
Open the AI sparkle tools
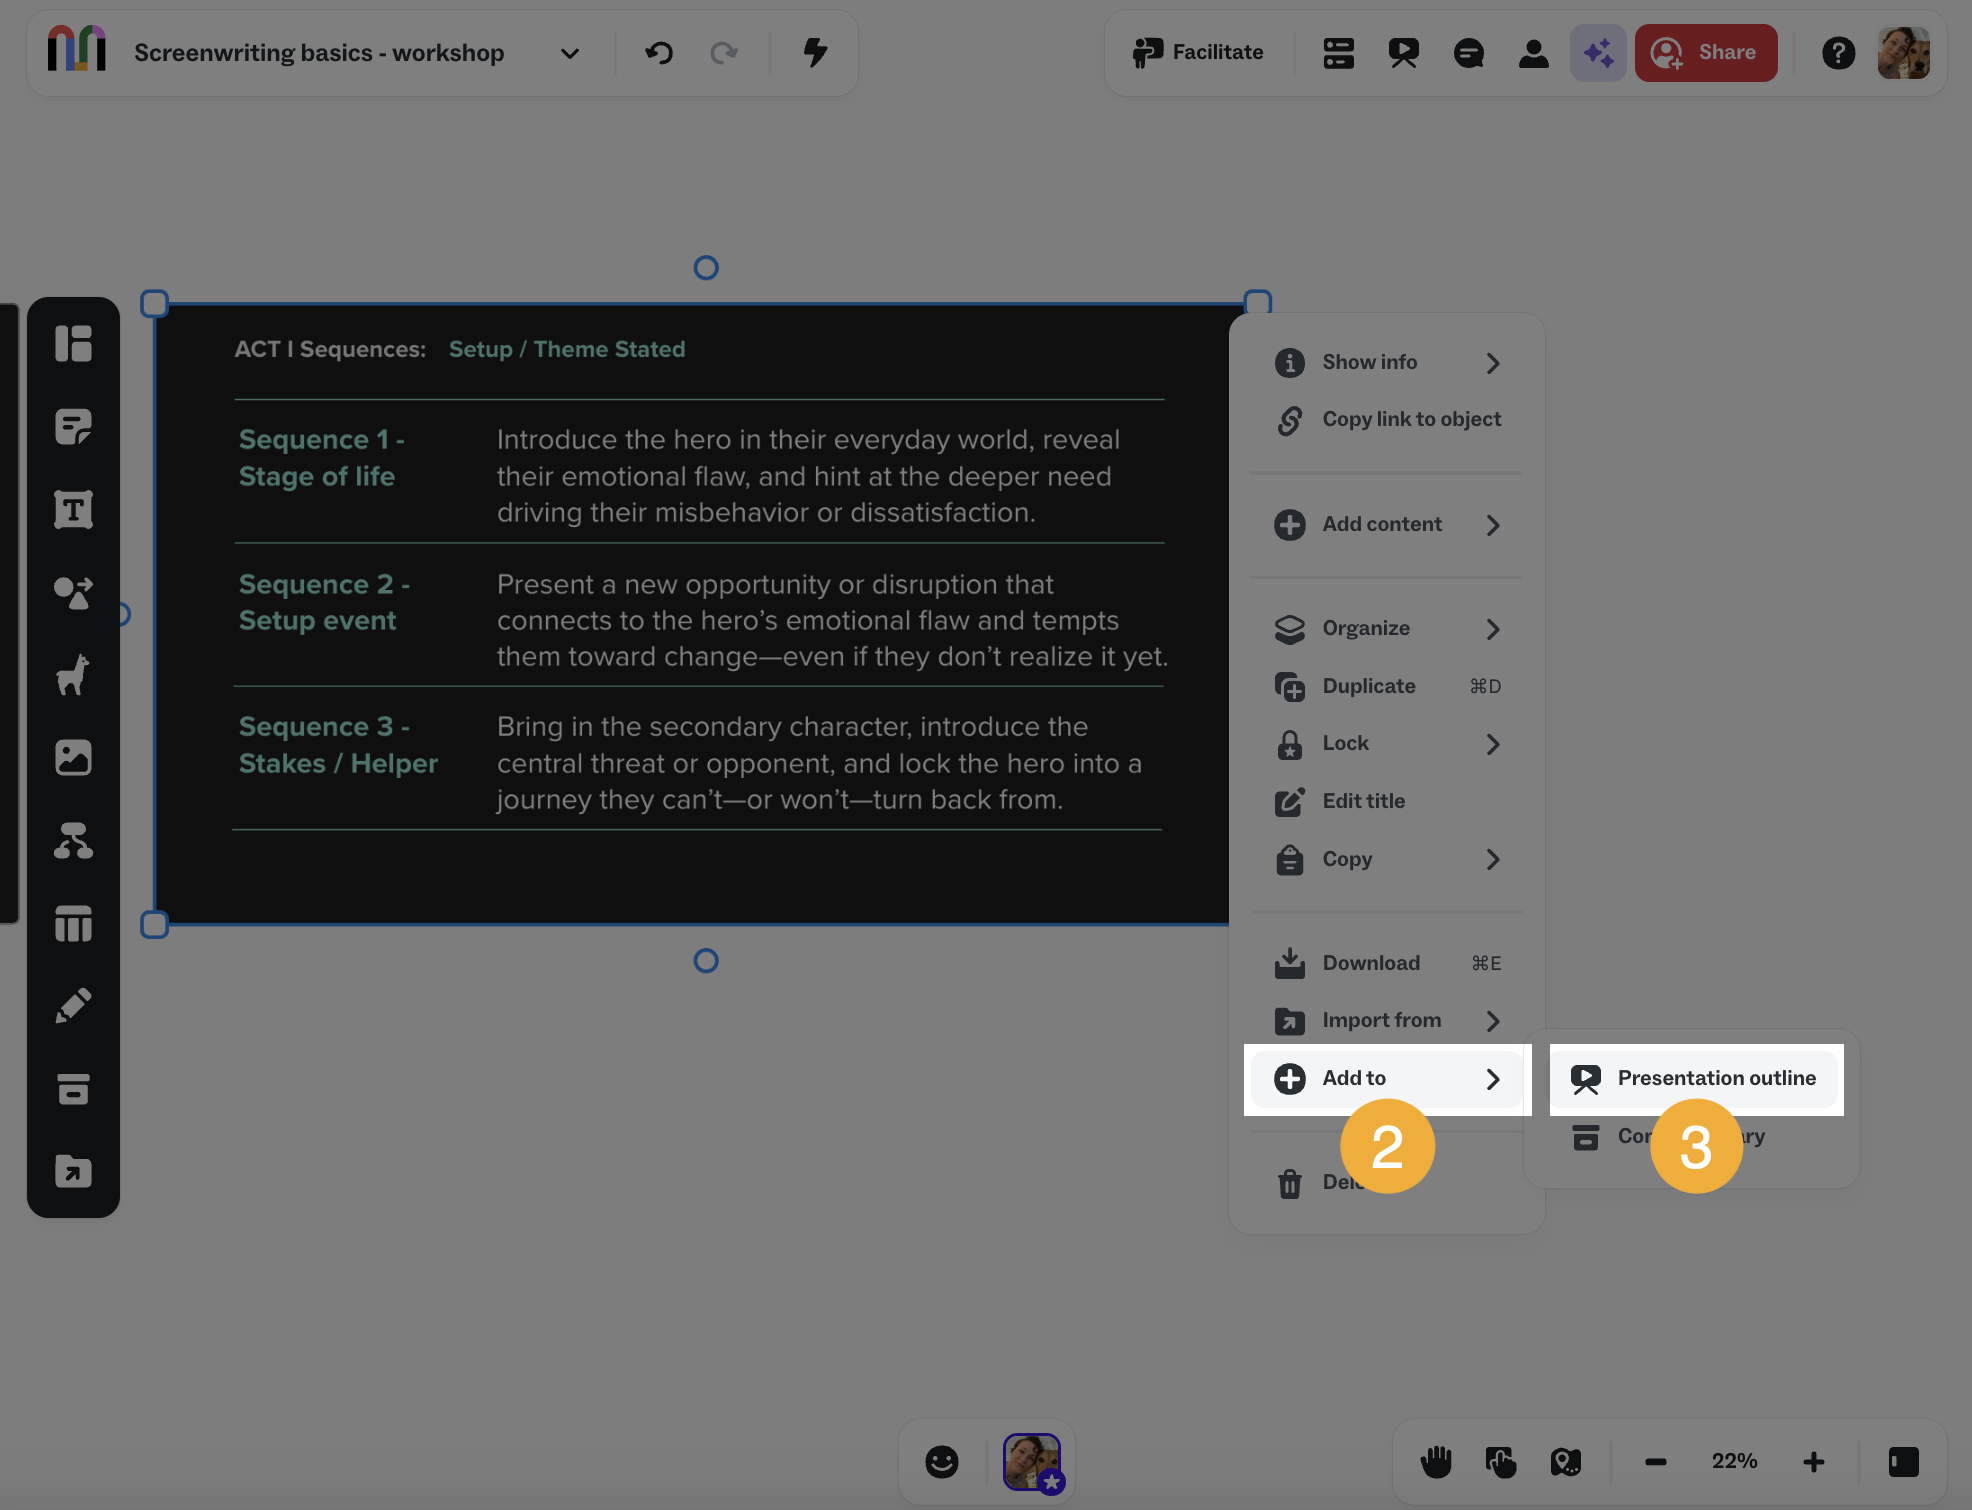tap(1598, 53)
